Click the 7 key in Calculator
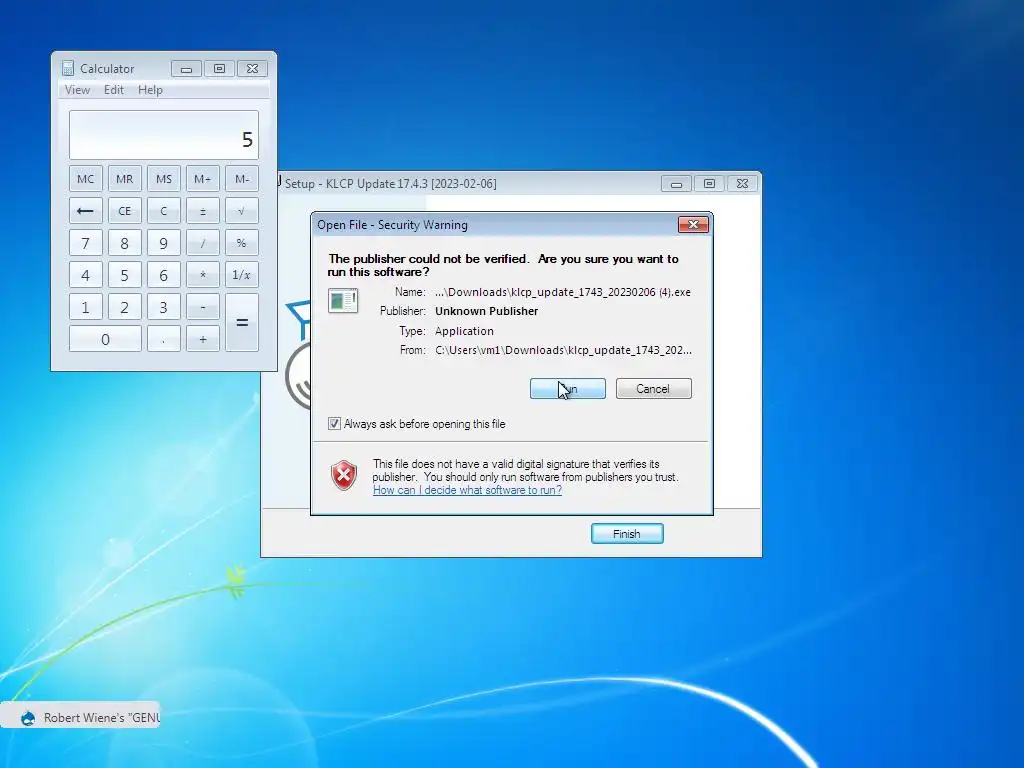The height and width of the screenshot is (768, 1024). click(x=86, y=243)
